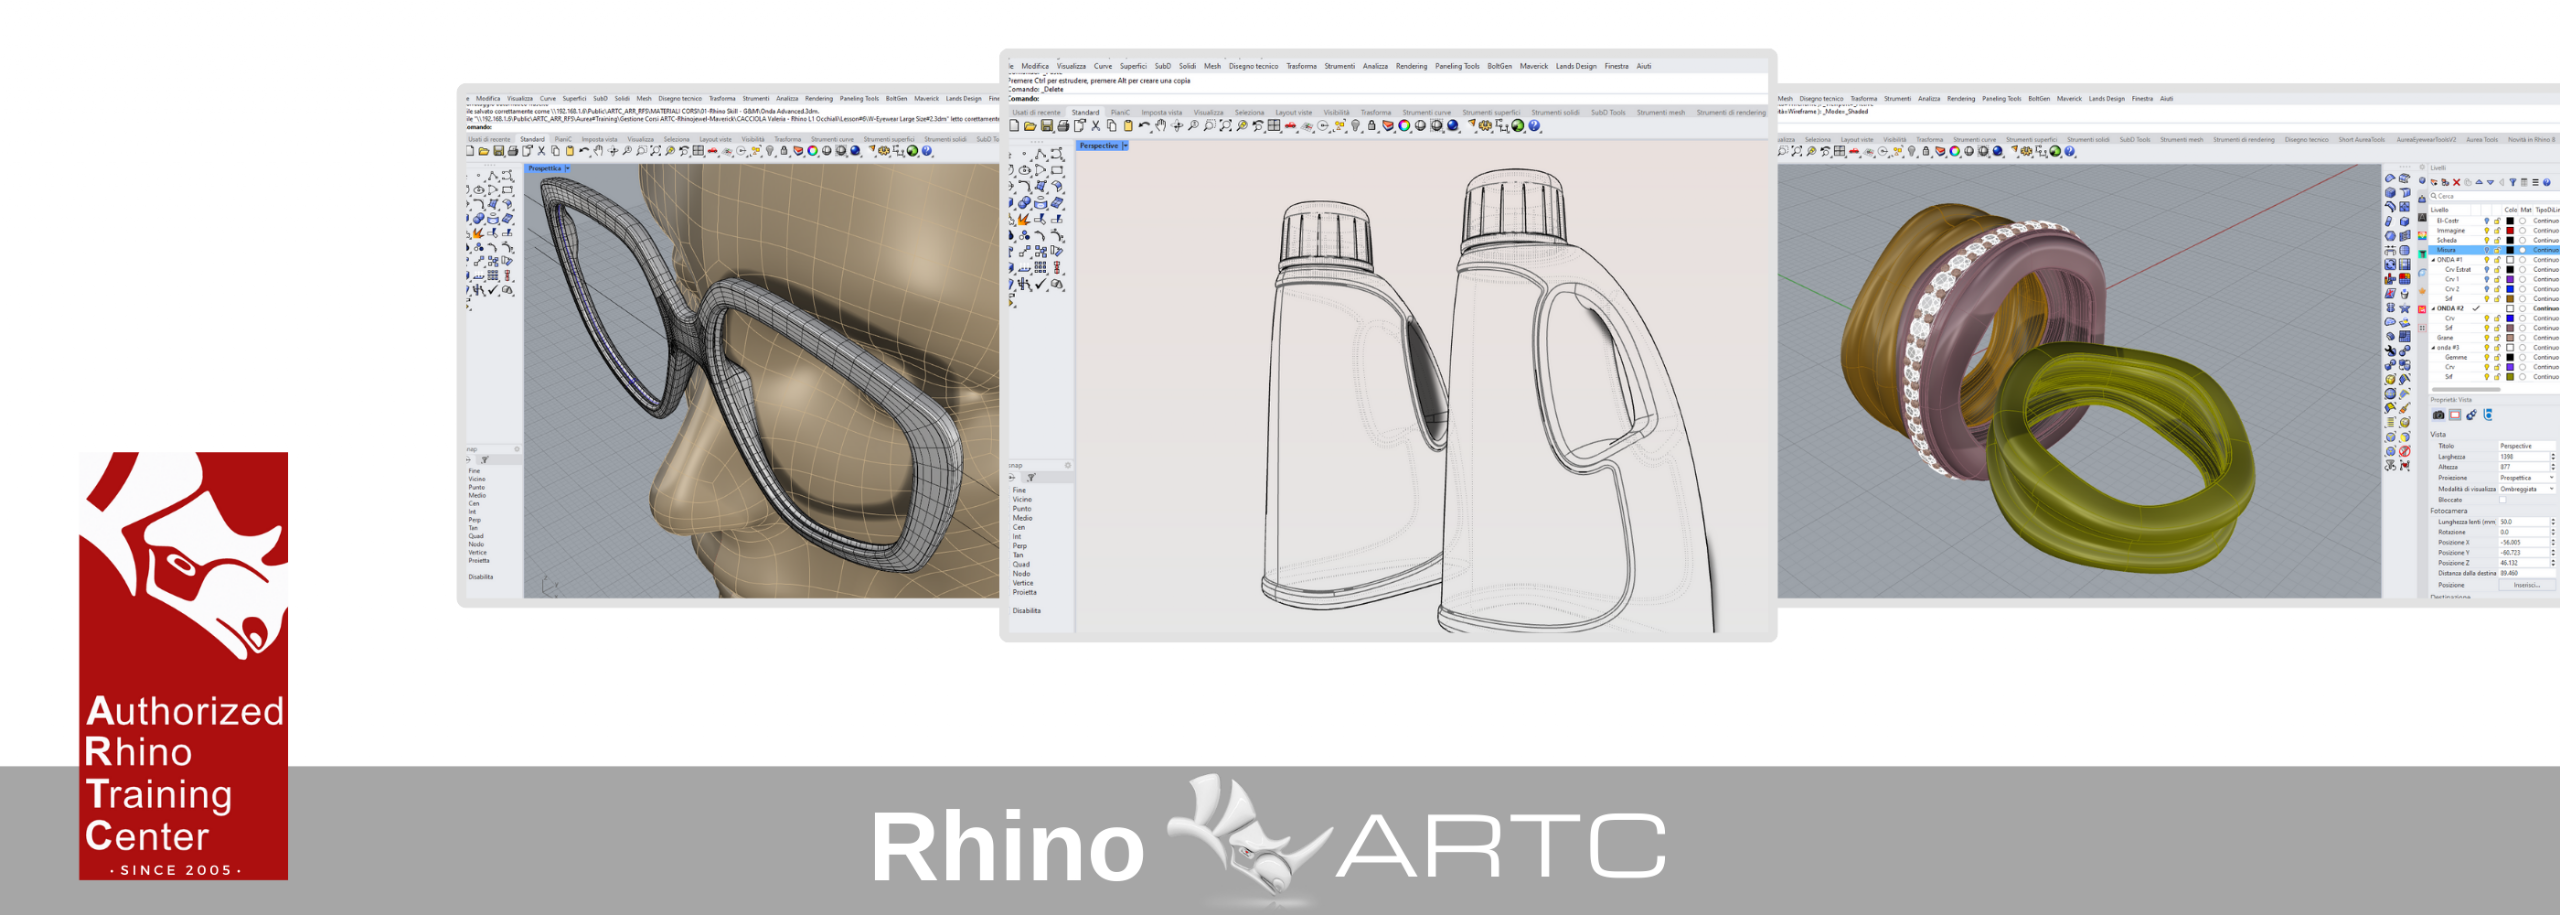Click the camera icon under Proprietà: Vista
The height and width of the screenshot is (915, 2560).
2438,415
